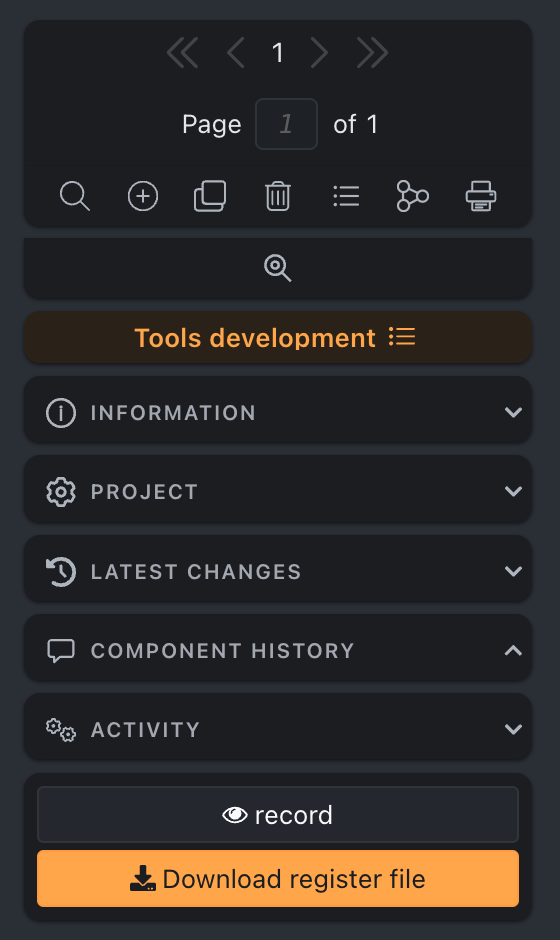
Task: Expand the LATEST CHANGES section
Action: coord(278,571)
